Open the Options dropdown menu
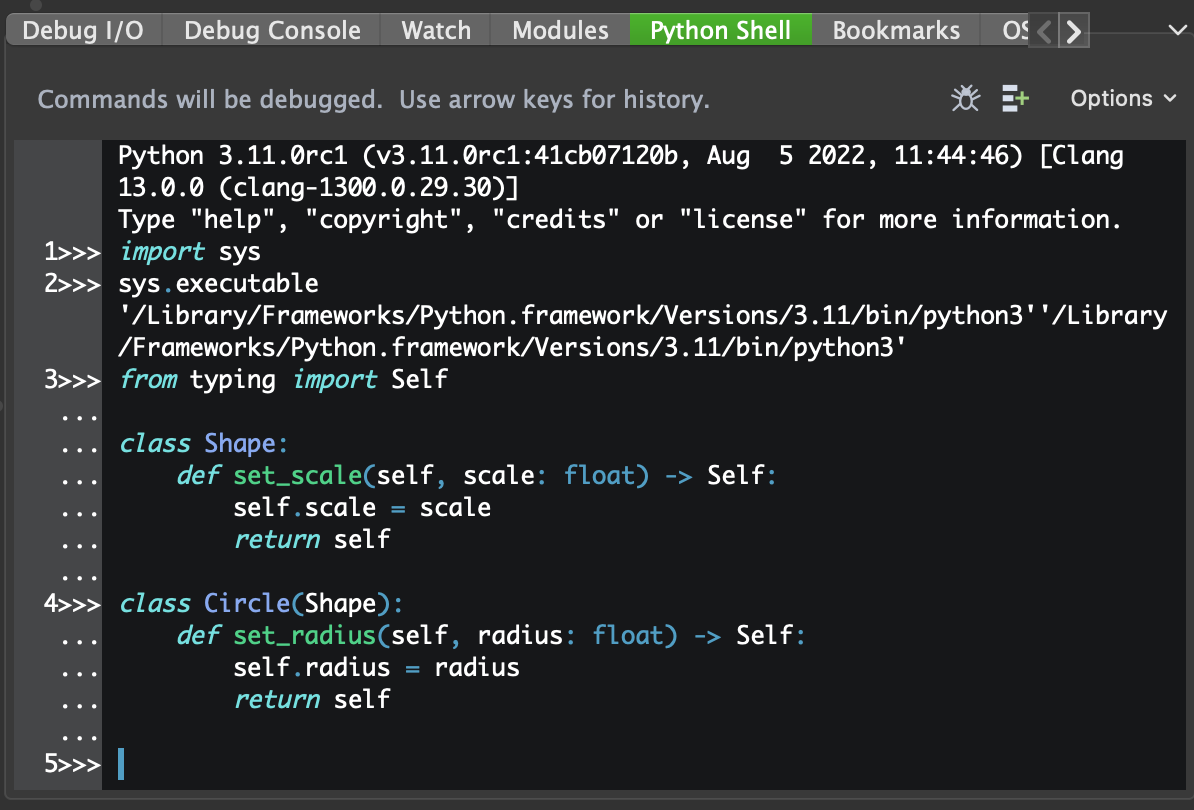The width and height of the screenshot is (1194, 810). (1122, 98)
